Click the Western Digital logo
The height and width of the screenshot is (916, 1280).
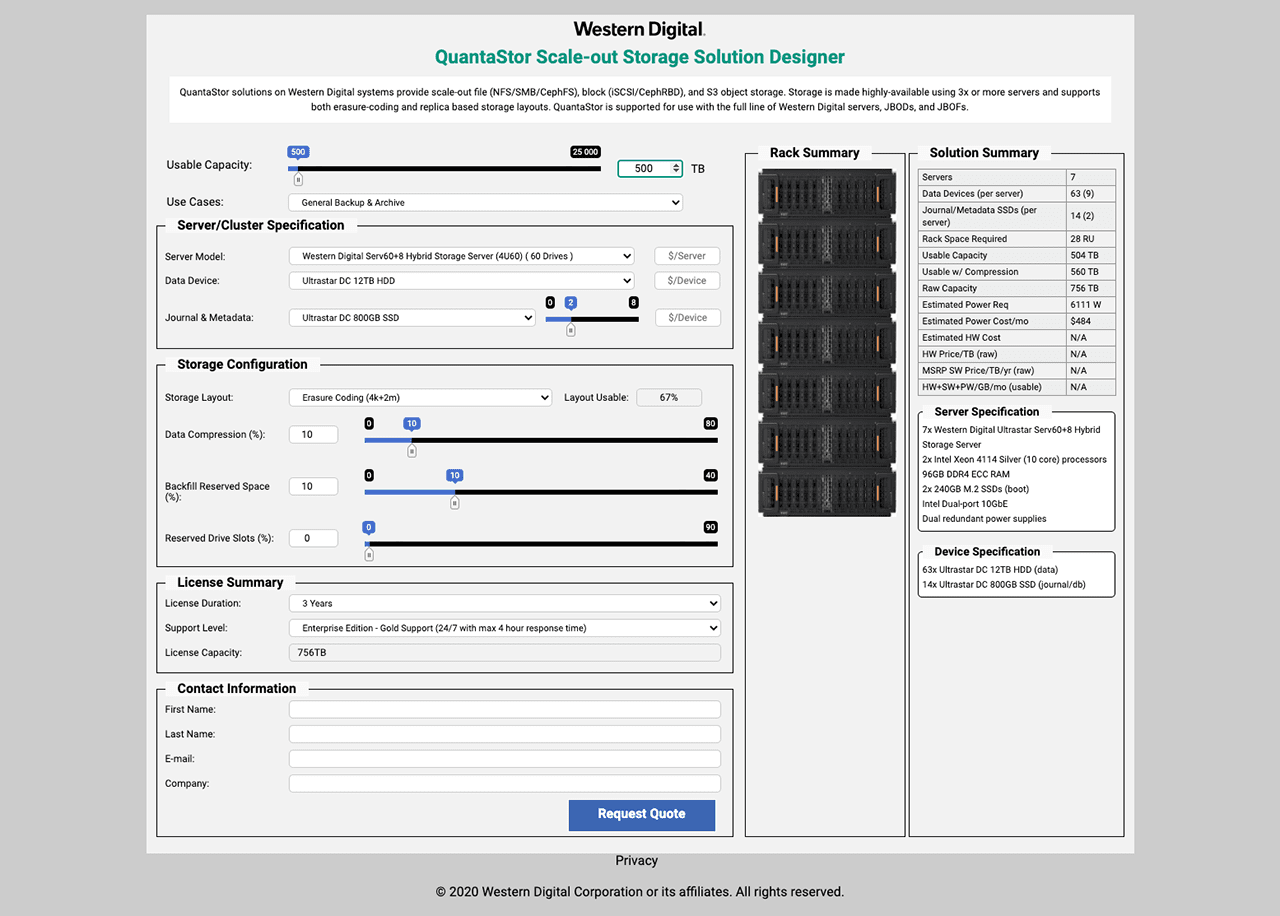tap(639, 29)
